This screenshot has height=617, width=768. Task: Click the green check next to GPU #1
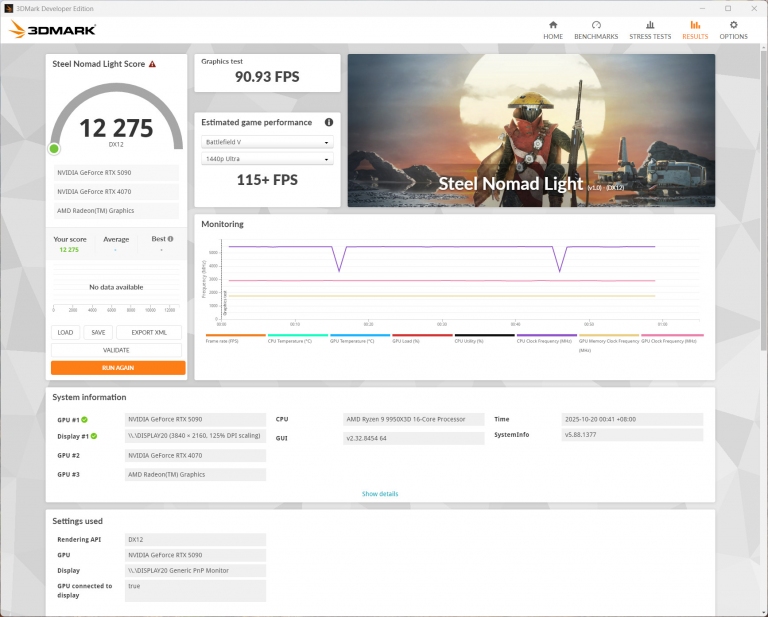coord(83,420)
